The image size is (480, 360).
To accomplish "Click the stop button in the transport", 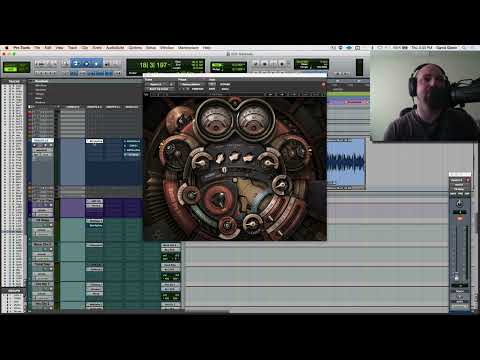I will (x=264, y=63).
